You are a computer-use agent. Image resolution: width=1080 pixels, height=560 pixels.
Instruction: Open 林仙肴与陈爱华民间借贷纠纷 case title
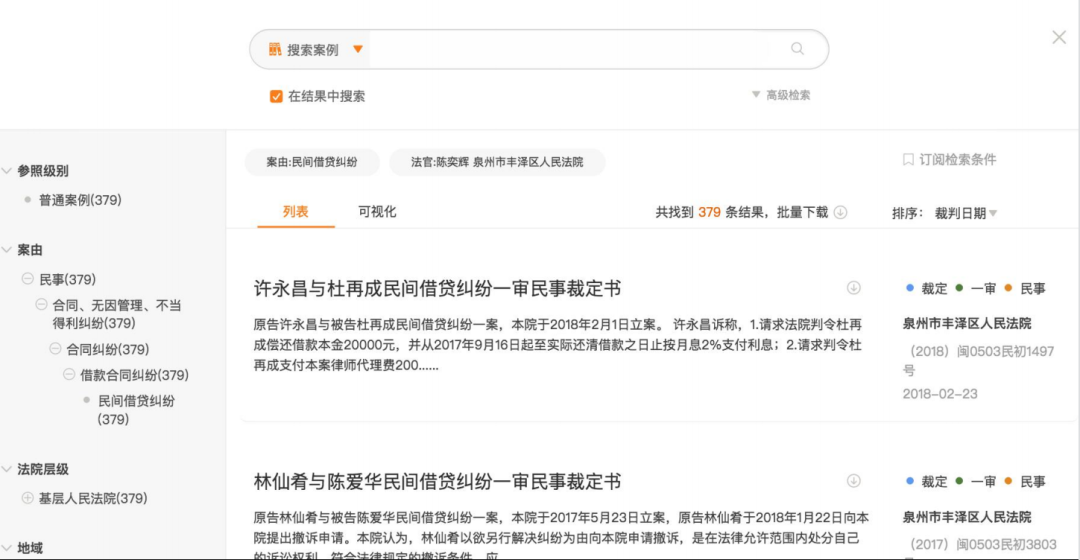(x=437, y=482)
